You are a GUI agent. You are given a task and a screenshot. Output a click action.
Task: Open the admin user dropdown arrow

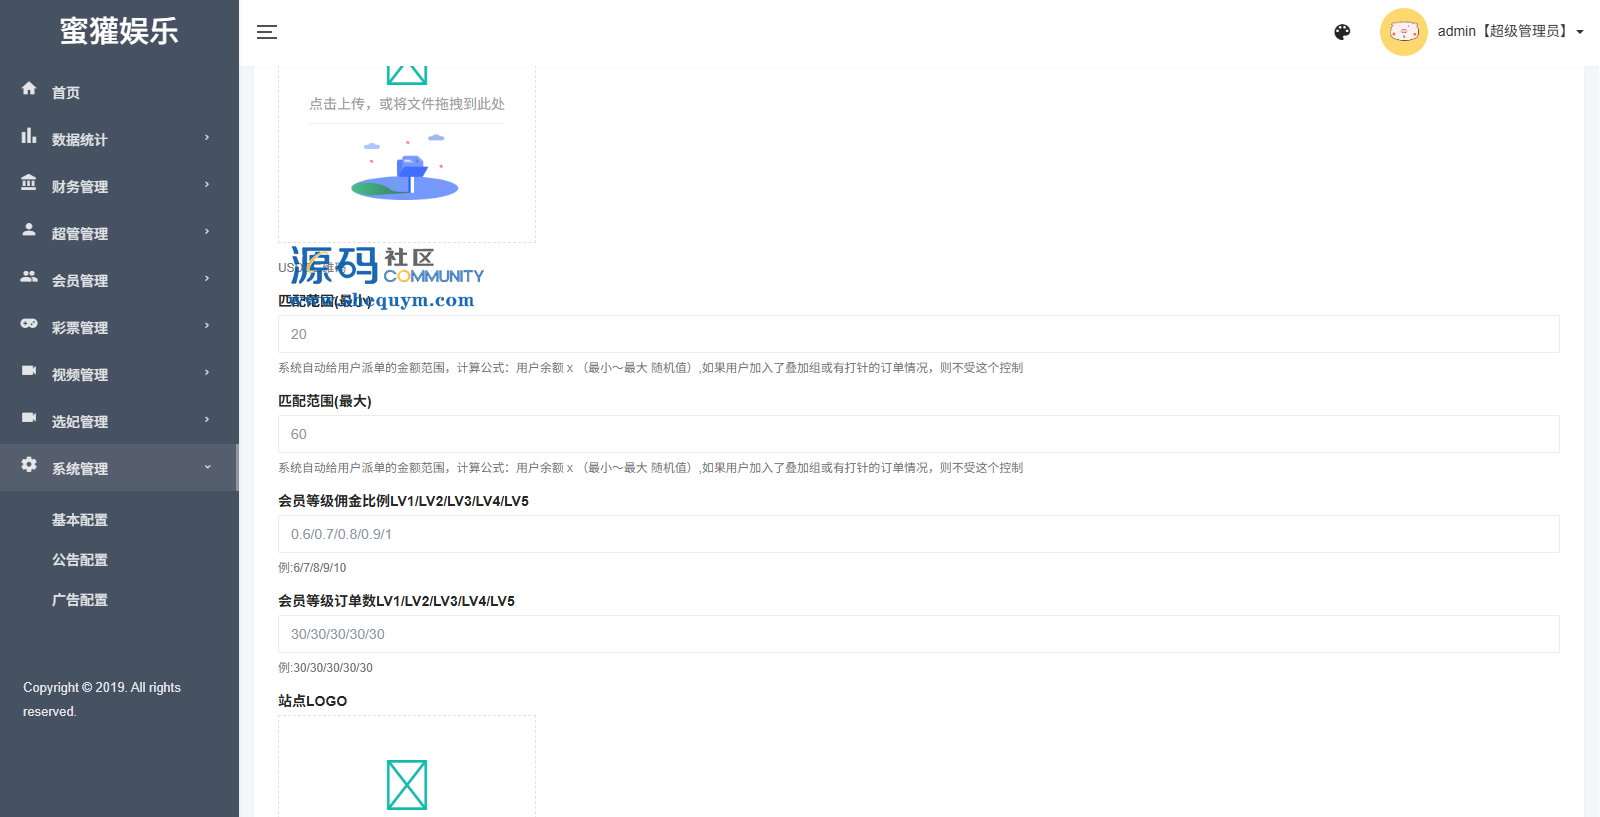[x=1580, y=32]
